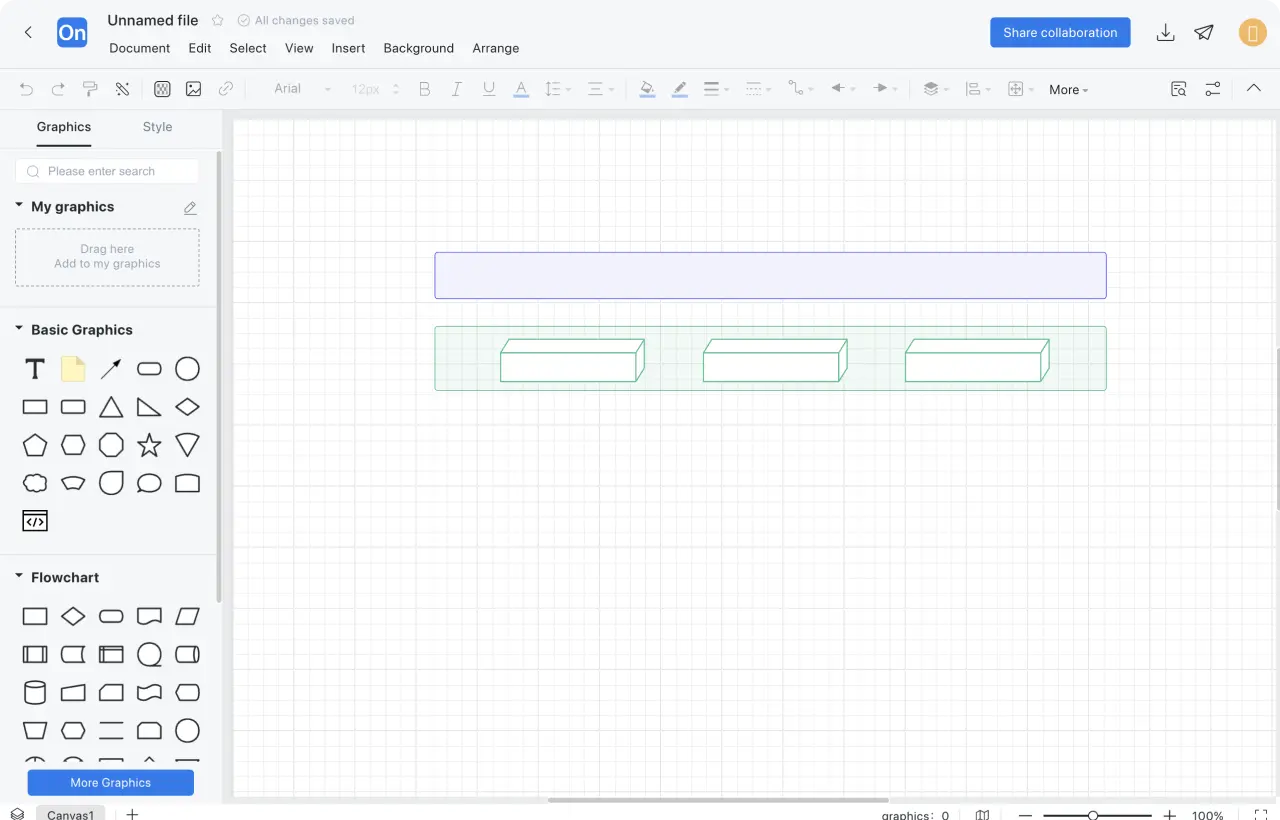Star the file as favorite
The width and height of the screenshot is (1280, 820).
pos(218,21)
